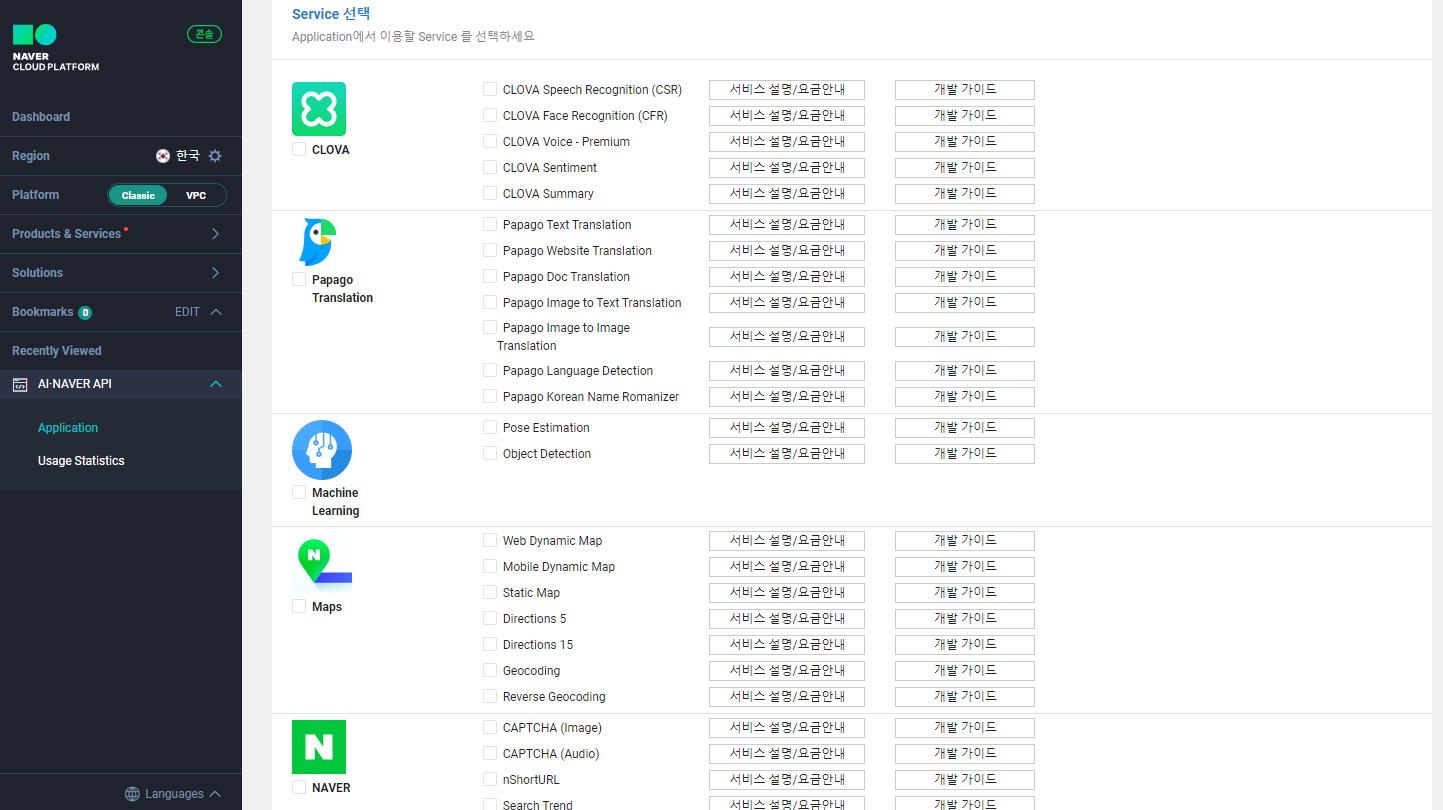Viewport: 1443px width, 810px height.
Task: Open 개발 가이드 for Static Map
Action: [x=965, y=593]
